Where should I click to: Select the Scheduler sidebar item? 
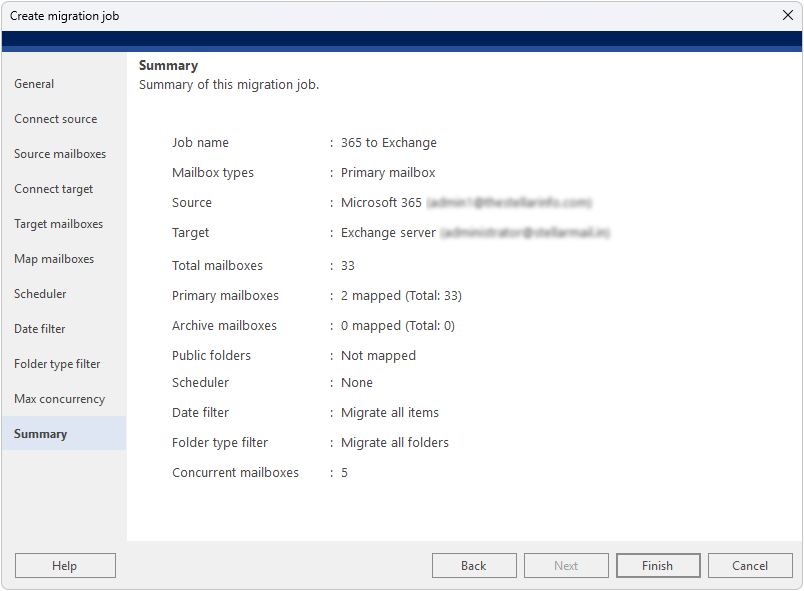coord(40,294)
